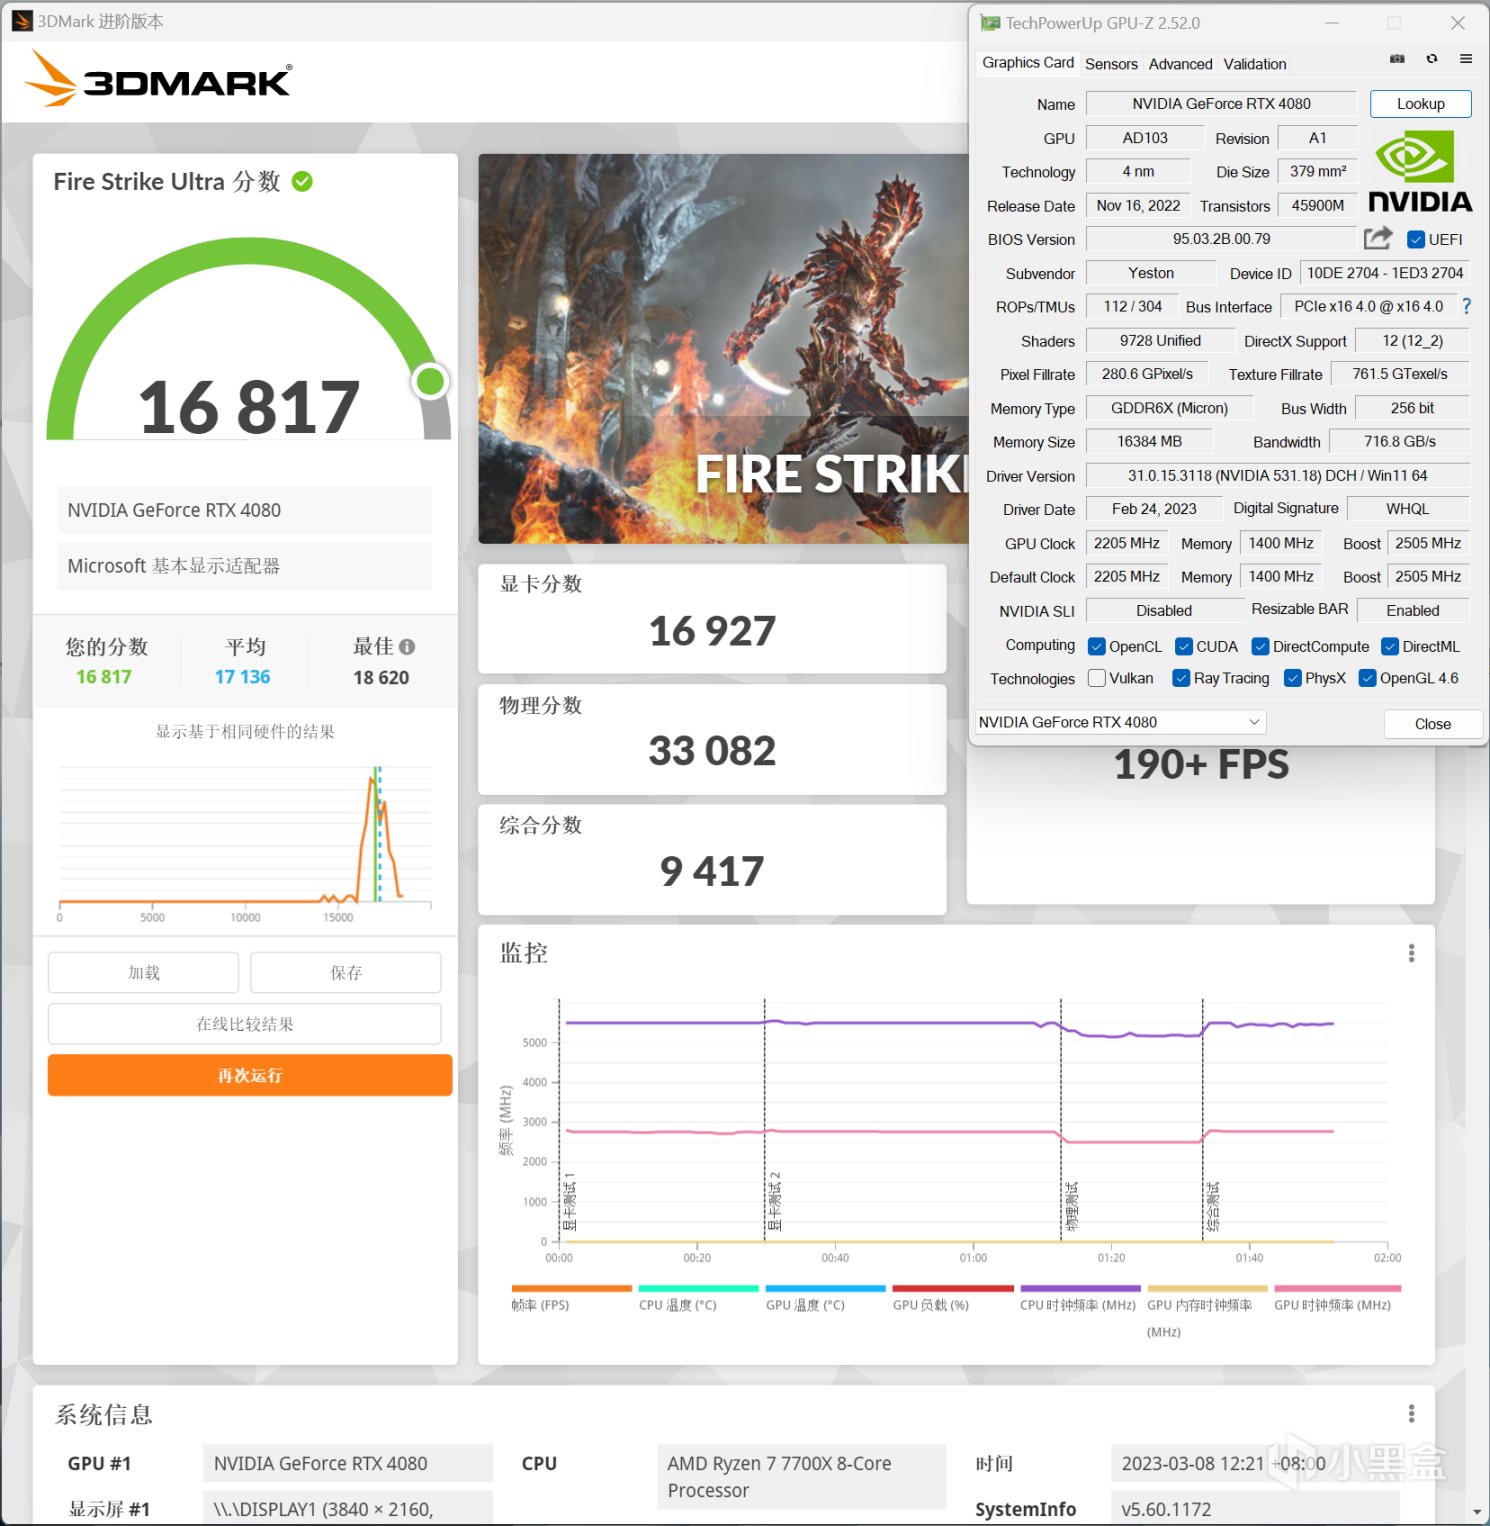Screen dimensions: 1490x1526
Task: Click the blue GPU 温度 legend swatch
Action: point(825,1288)
